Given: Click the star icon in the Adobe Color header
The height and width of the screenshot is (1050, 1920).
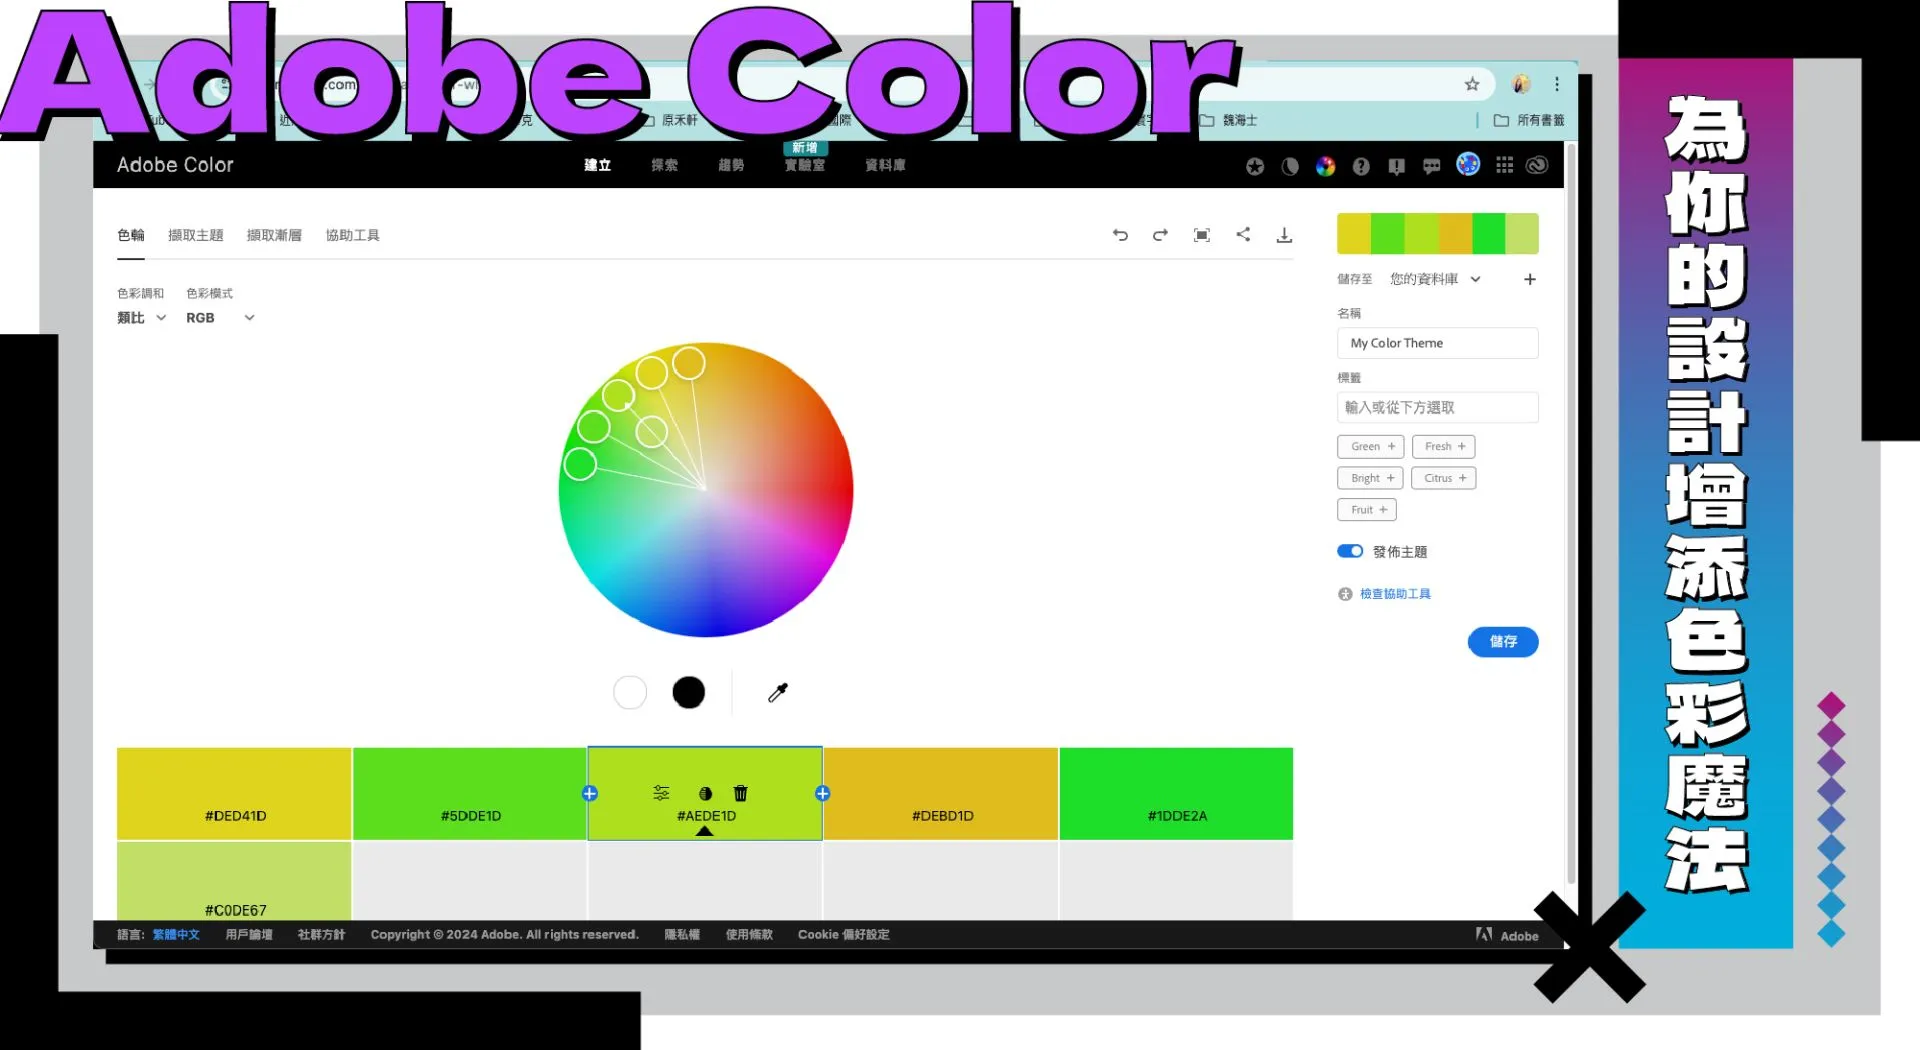Looking at the screenshot, I should pos(1255,166).
